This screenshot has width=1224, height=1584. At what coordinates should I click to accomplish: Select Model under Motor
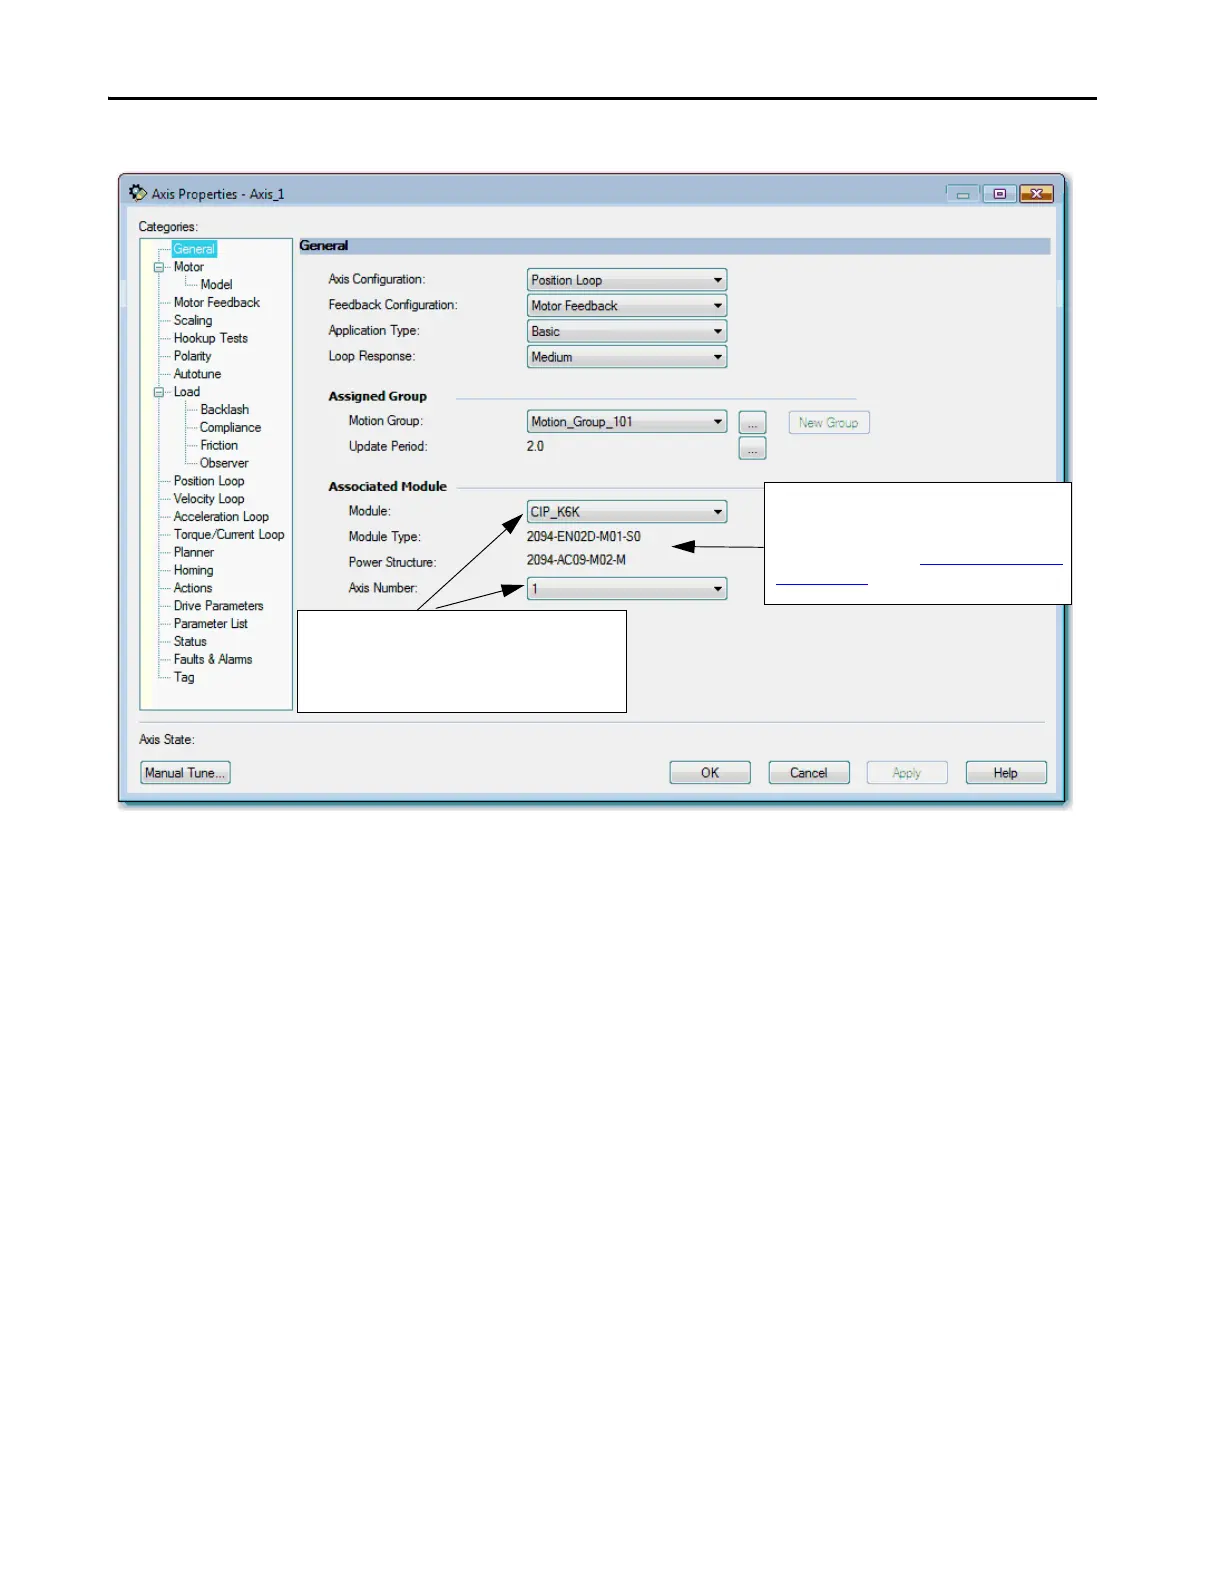pyautogui.click(x=216, y=285)
